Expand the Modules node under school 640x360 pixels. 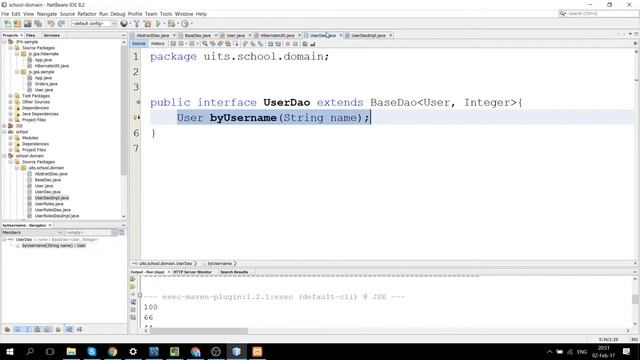(11, 138)
